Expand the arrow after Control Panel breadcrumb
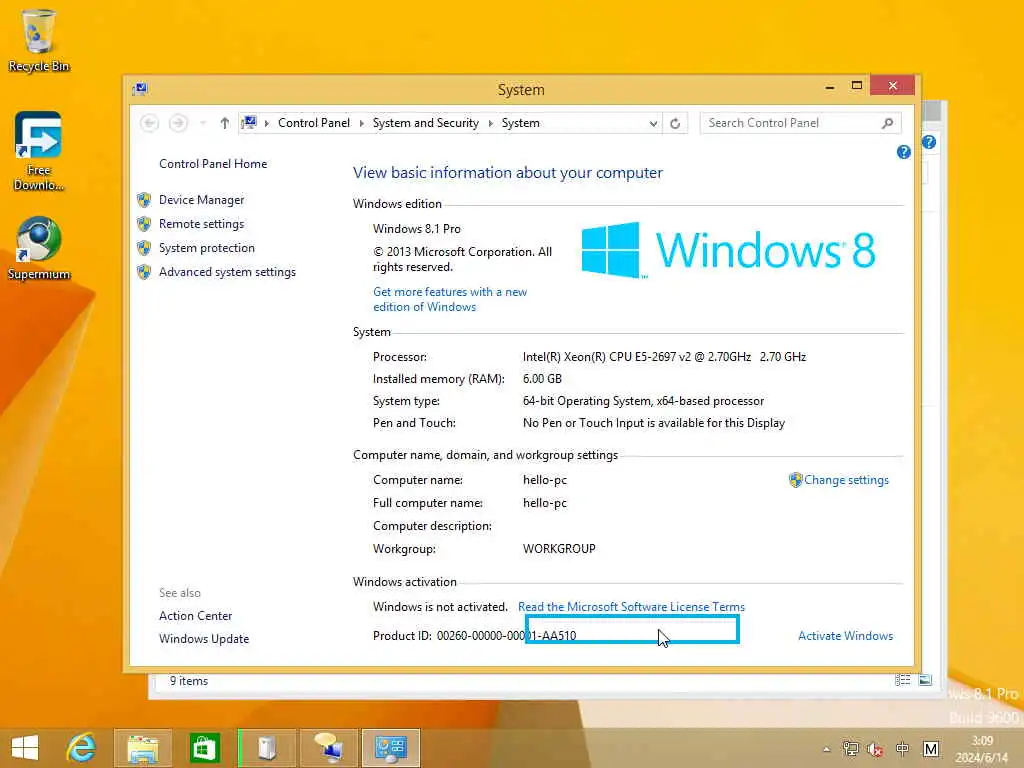1024x768 pixels. click(361, 123)
